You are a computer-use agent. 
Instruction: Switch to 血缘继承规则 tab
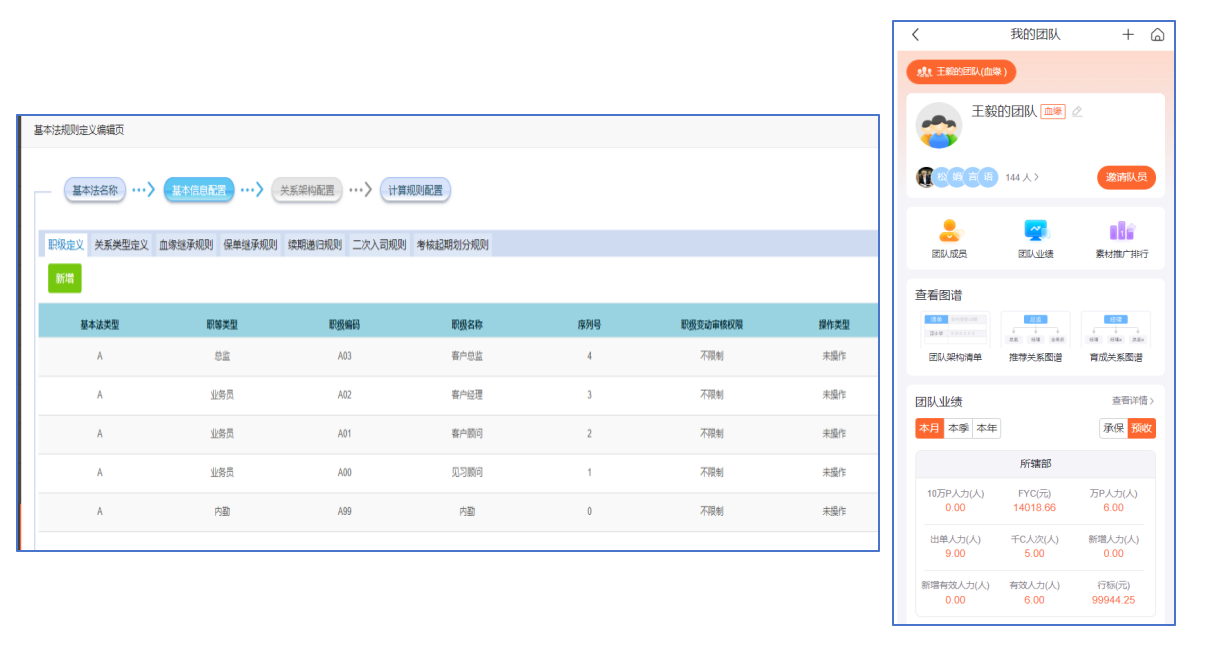point(186,245)
